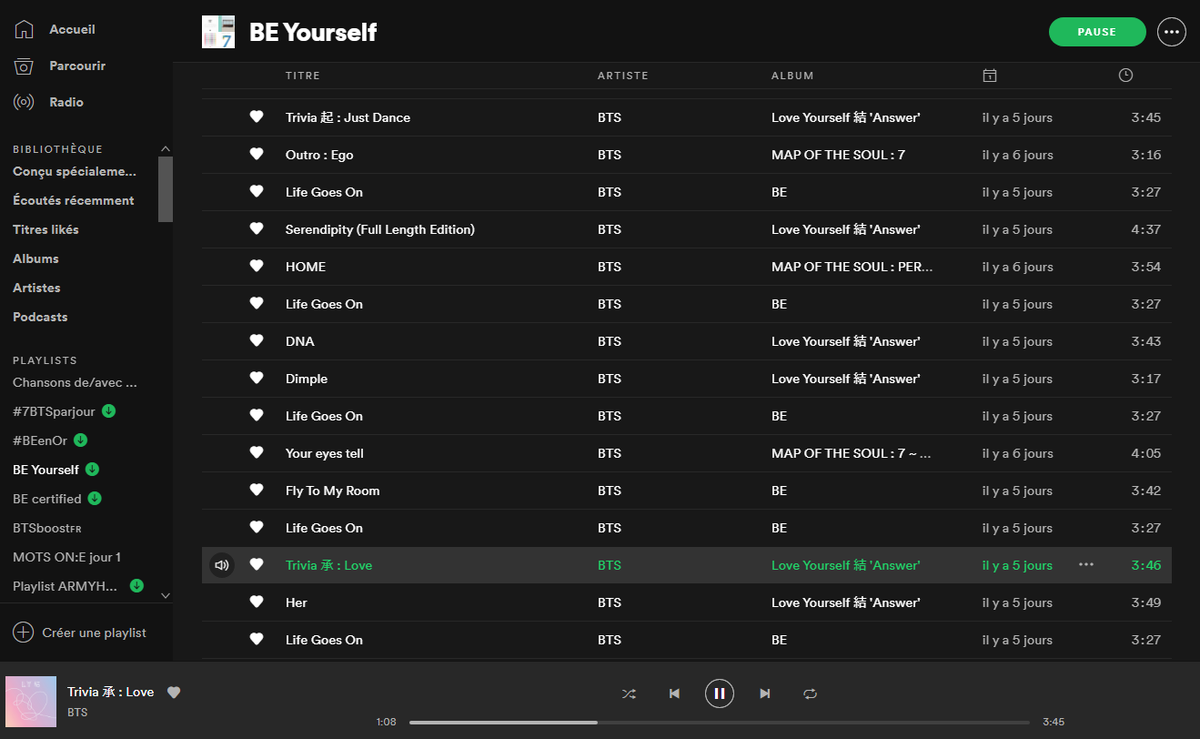Unlike Dimple heart
The height and width of the screenshot is (739, 1200).
(256, 378)
